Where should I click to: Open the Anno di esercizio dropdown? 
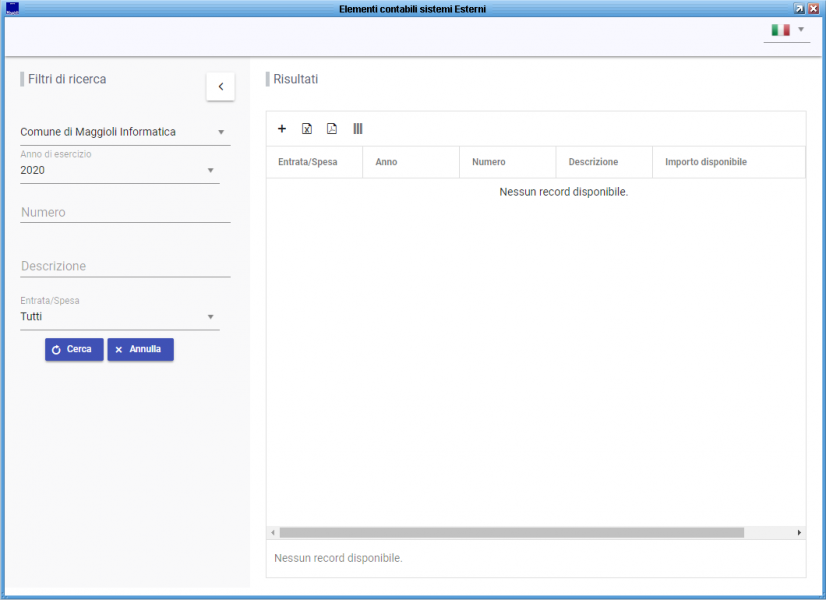click(210, 170)
